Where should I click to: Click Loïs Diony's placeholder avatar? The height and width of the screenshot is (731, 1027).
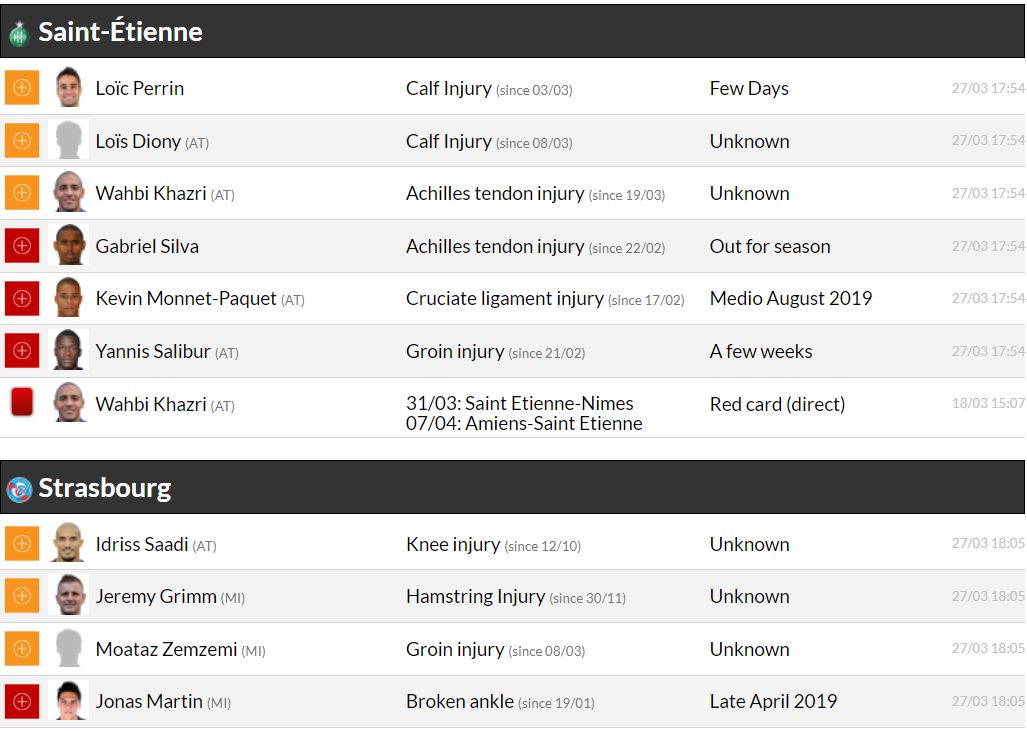point(69,141)
